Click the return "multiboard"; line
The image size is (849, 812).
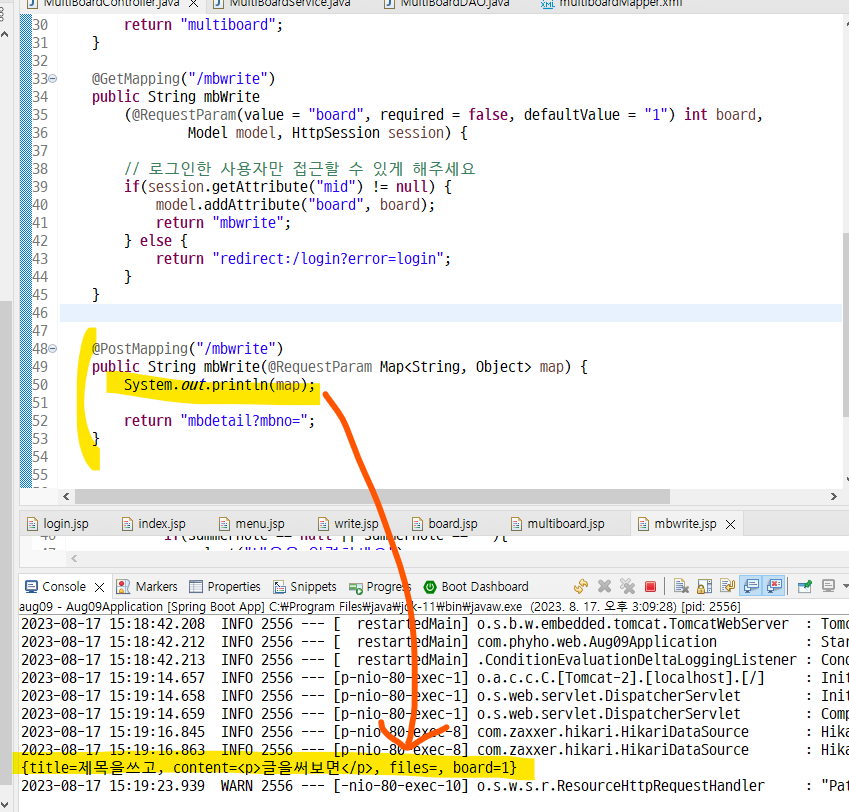(203, 25)
